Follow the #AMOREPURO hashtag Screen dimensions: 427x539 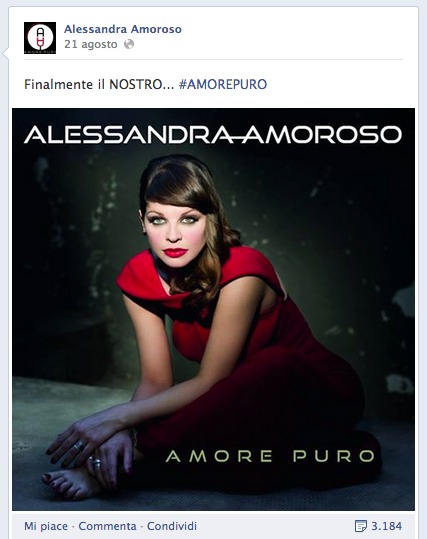coord(223,85)
